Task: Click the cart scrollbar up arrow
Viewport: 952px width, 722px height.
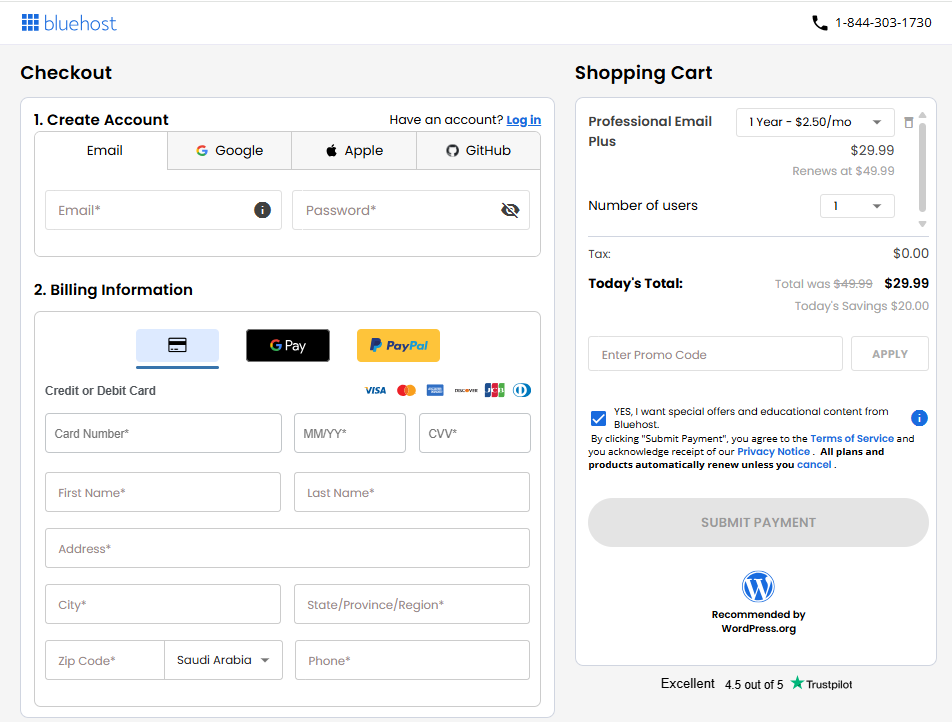Action: point(922,115)
